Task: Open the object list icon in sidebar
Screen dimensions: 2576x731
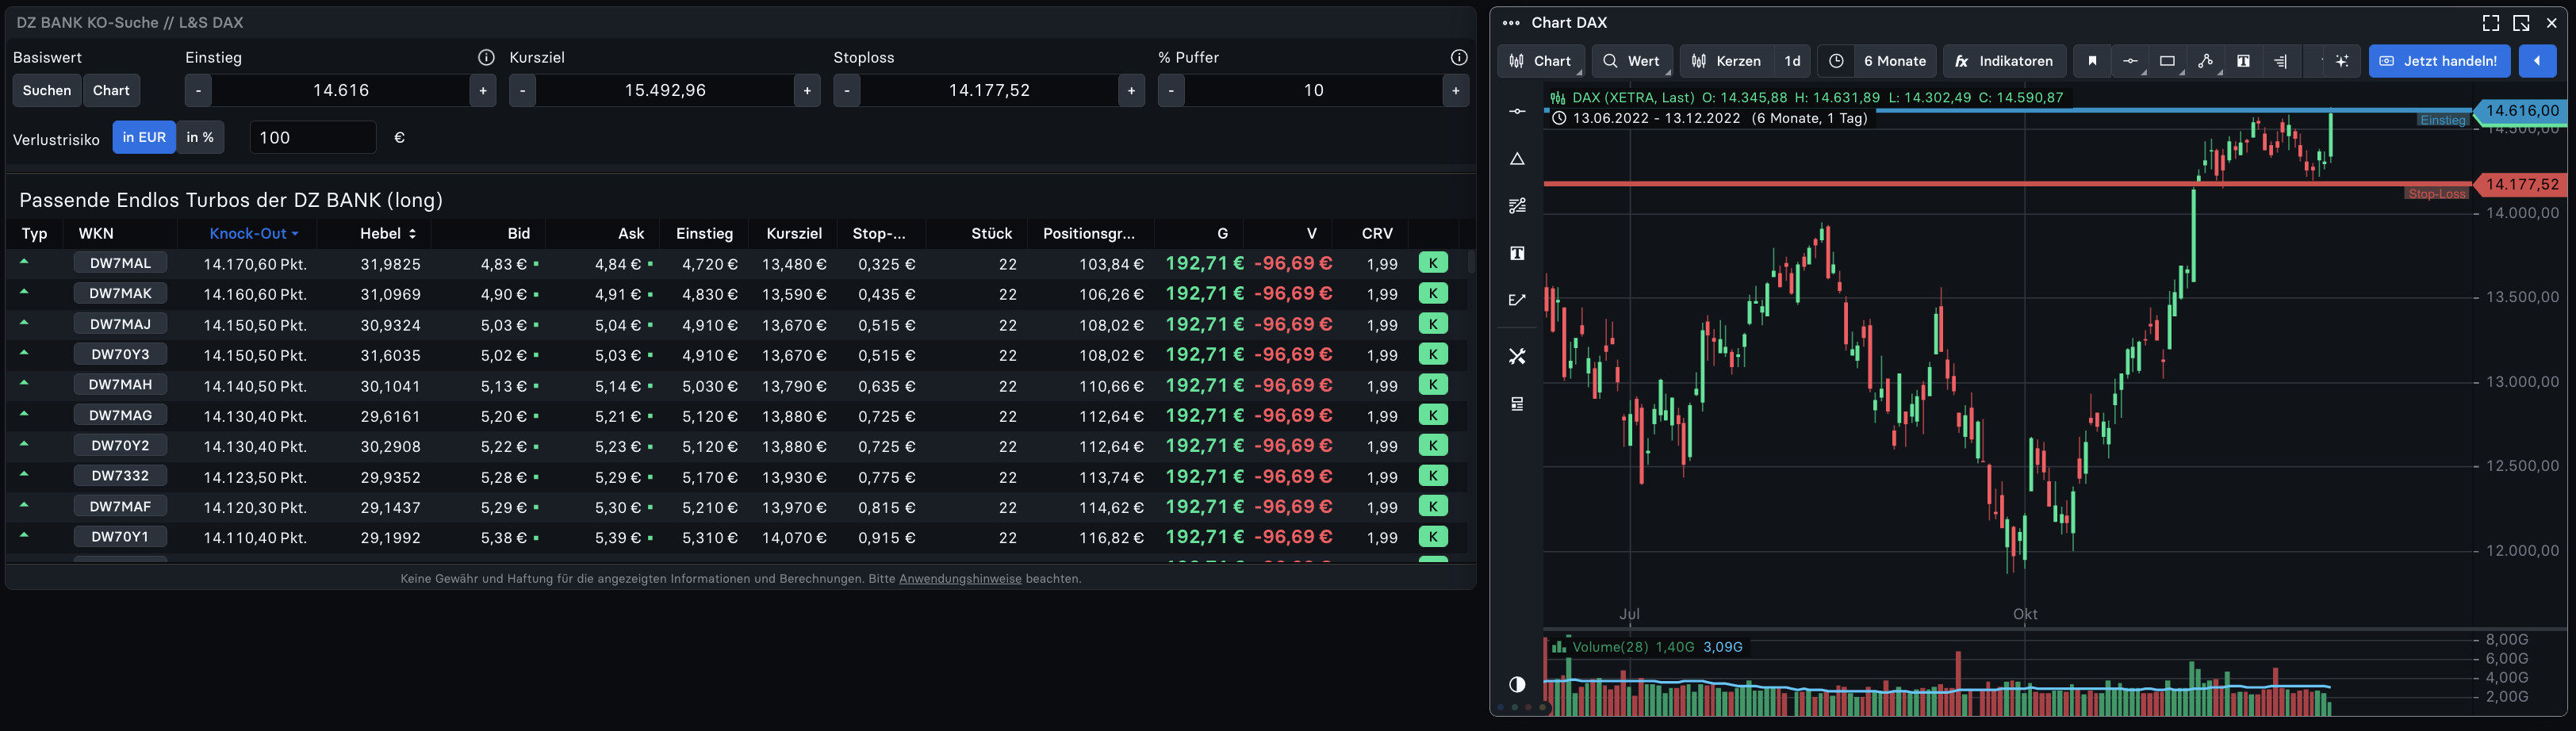Action: pyautogui.click(x=1517, y=404)
